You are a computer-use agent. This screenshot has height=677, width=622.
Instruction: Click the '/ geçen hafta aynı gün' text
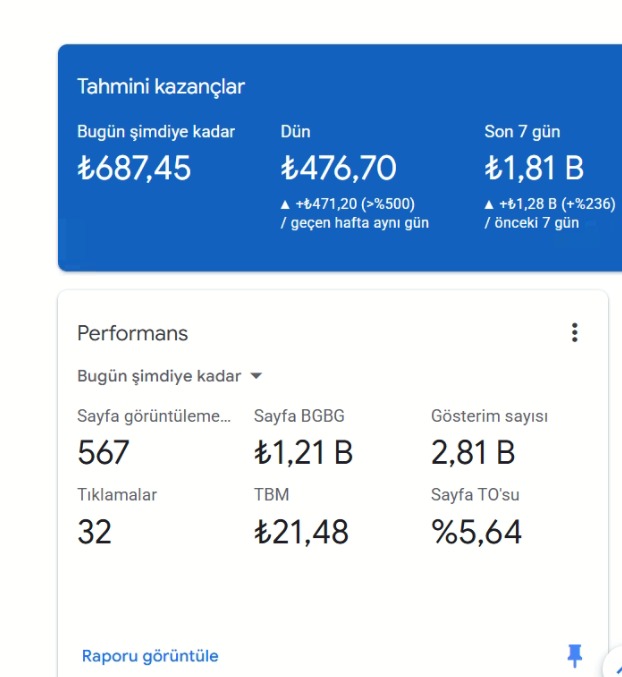pyautogui.click(x=355, y=223)
